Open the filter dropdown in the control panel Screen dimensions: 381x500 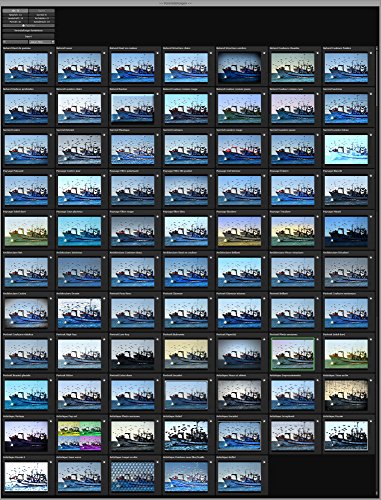coord(42,42)
